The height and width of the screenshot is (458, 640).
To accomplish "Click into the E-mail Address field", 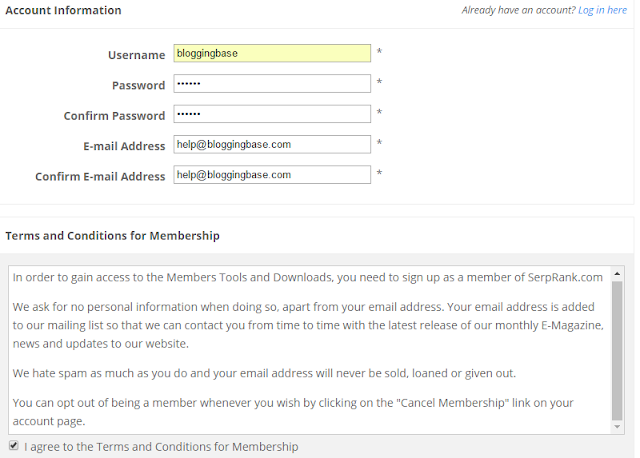I will pos(272,145).
